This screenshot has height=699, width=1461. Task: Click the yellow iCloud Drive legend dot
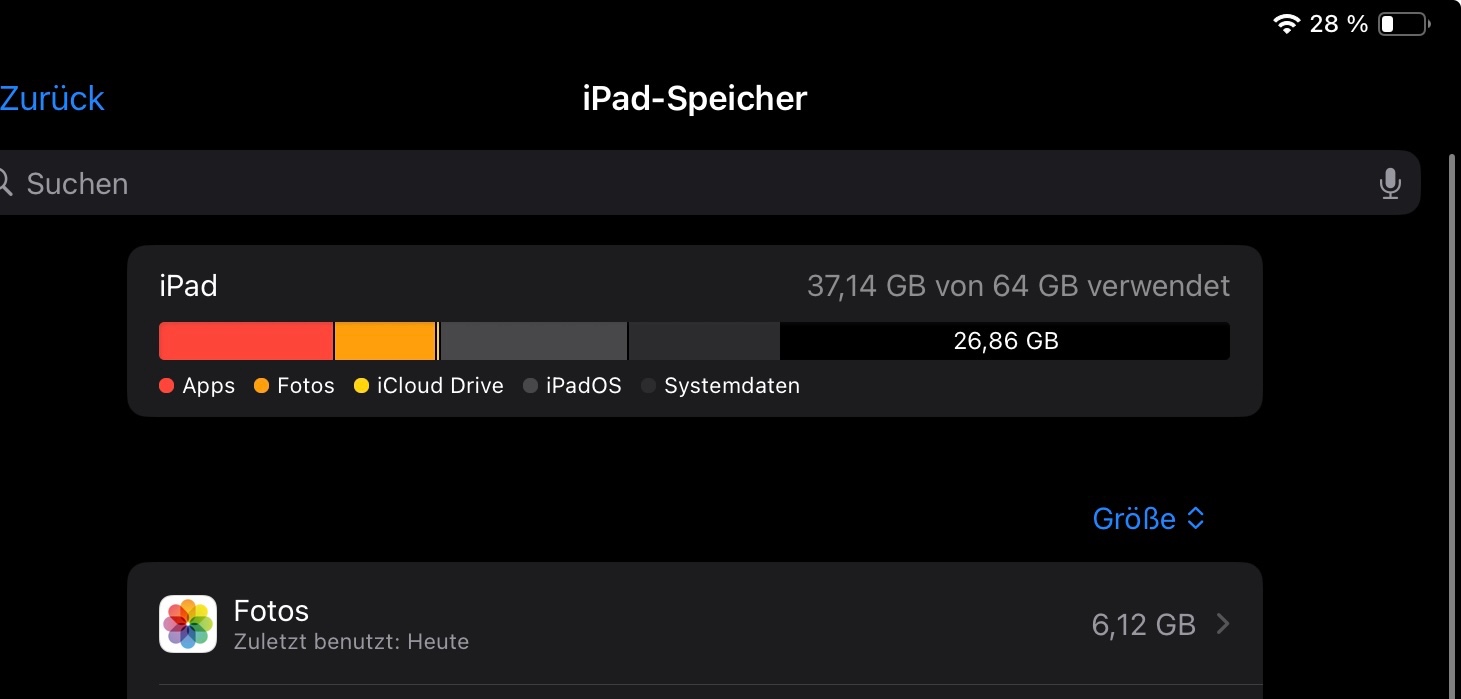362,386
